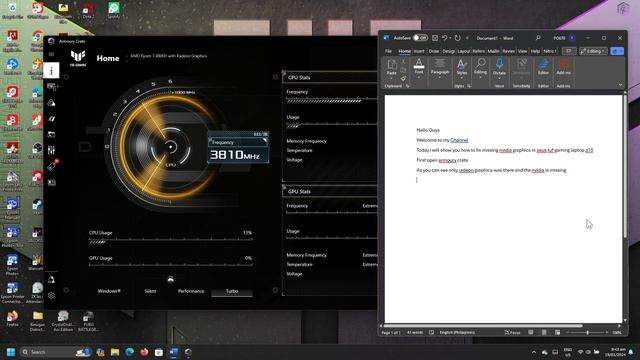Image resolution: width=640 pixels, height=360 pixels.
Task: Open the Devices icon in Armoury Crate sidebar
Action: [51, 87]
